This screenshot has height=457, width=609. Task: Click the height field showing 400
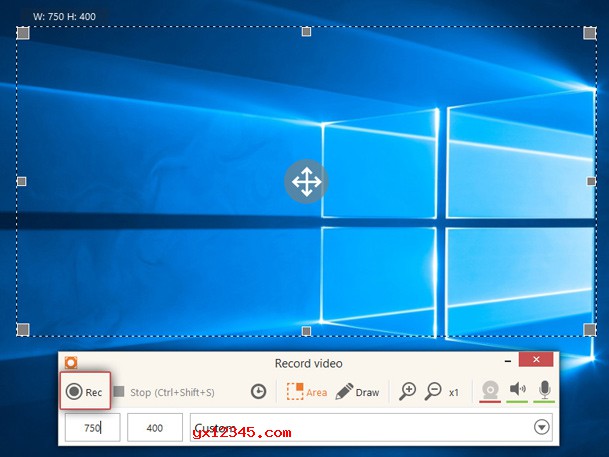coord(155,427)
